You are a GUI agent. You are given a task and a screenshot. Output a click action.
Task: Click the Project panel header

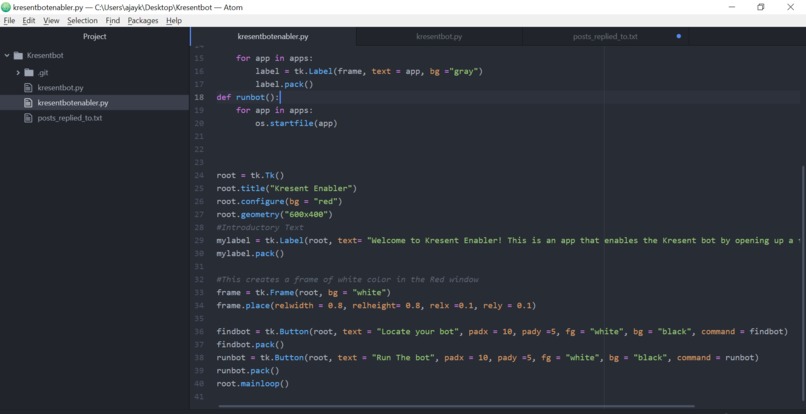(x=95, y=37)
